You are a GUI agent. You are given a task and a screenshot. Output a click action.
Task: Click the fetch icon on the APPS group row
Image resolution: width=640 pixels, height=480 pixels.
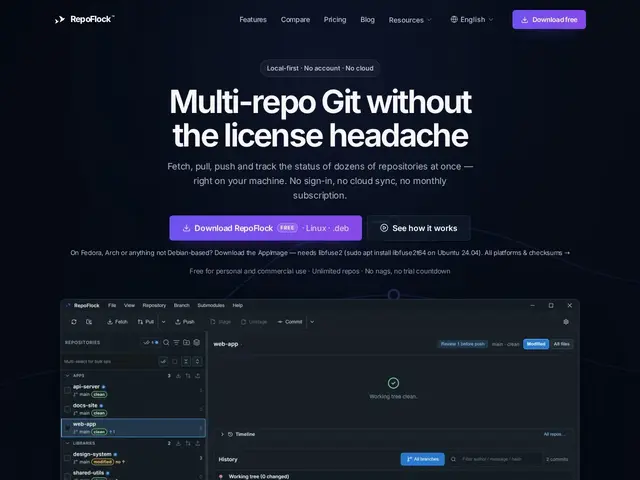pyautogui.click(x=178, y=376)
